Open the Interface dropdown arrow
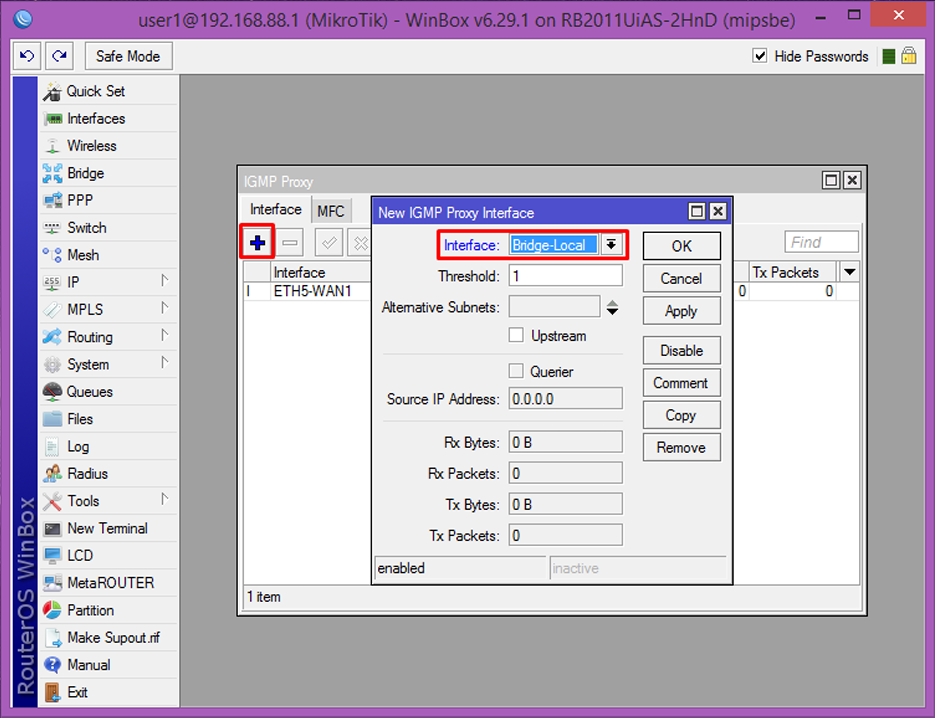The image size is (943, 726). [x=611, y=245]
